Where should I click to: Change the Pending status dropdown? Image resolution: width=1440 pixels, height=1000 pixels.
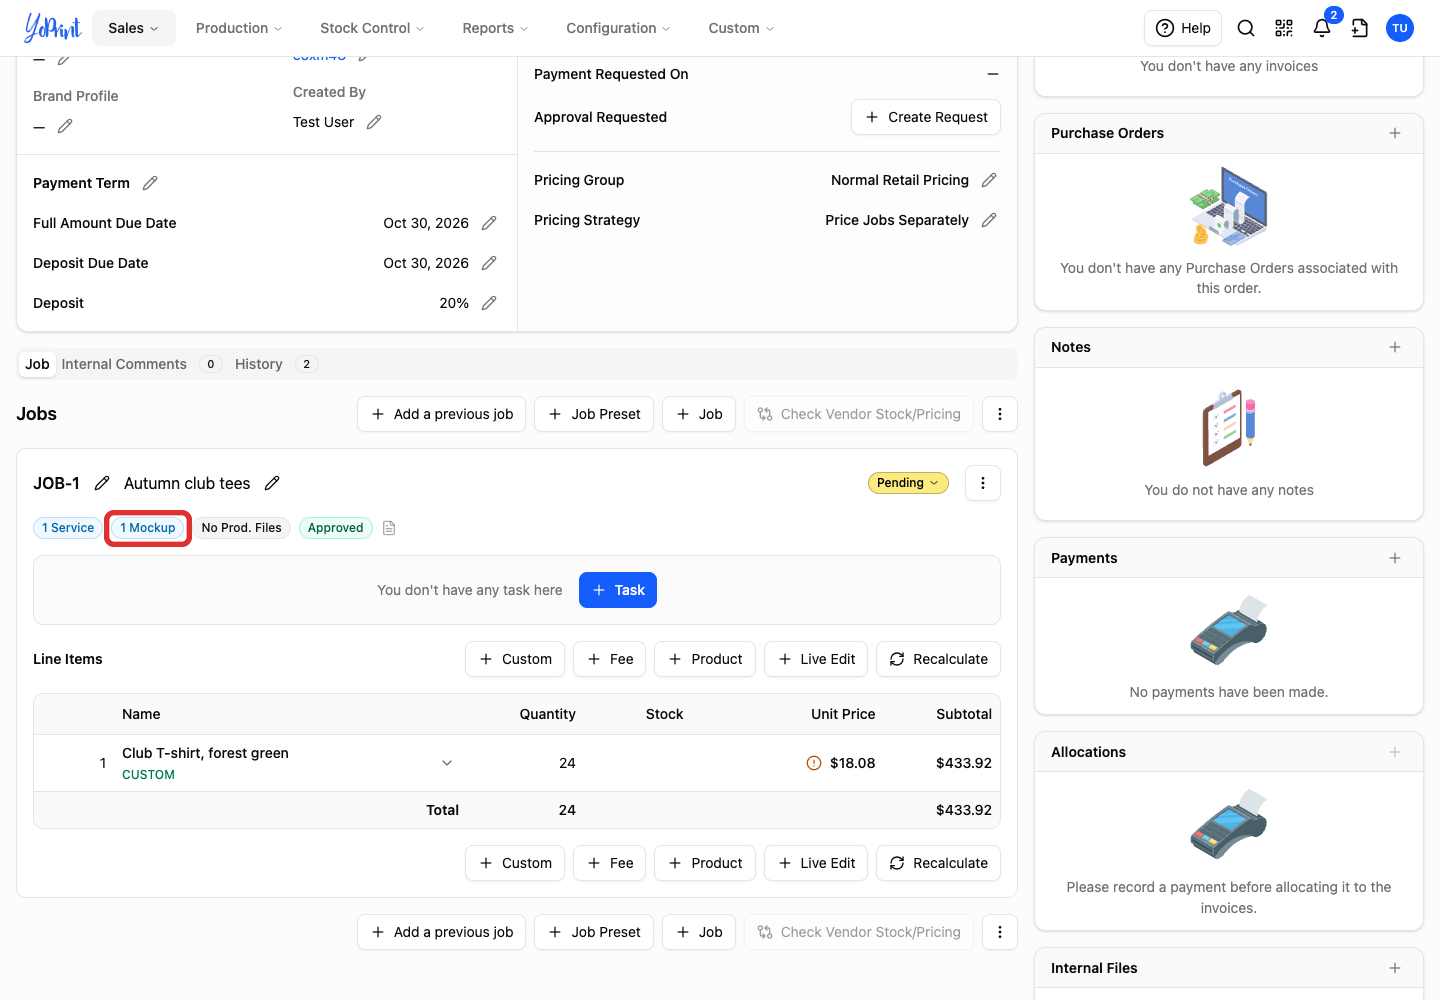pos(908,483)
